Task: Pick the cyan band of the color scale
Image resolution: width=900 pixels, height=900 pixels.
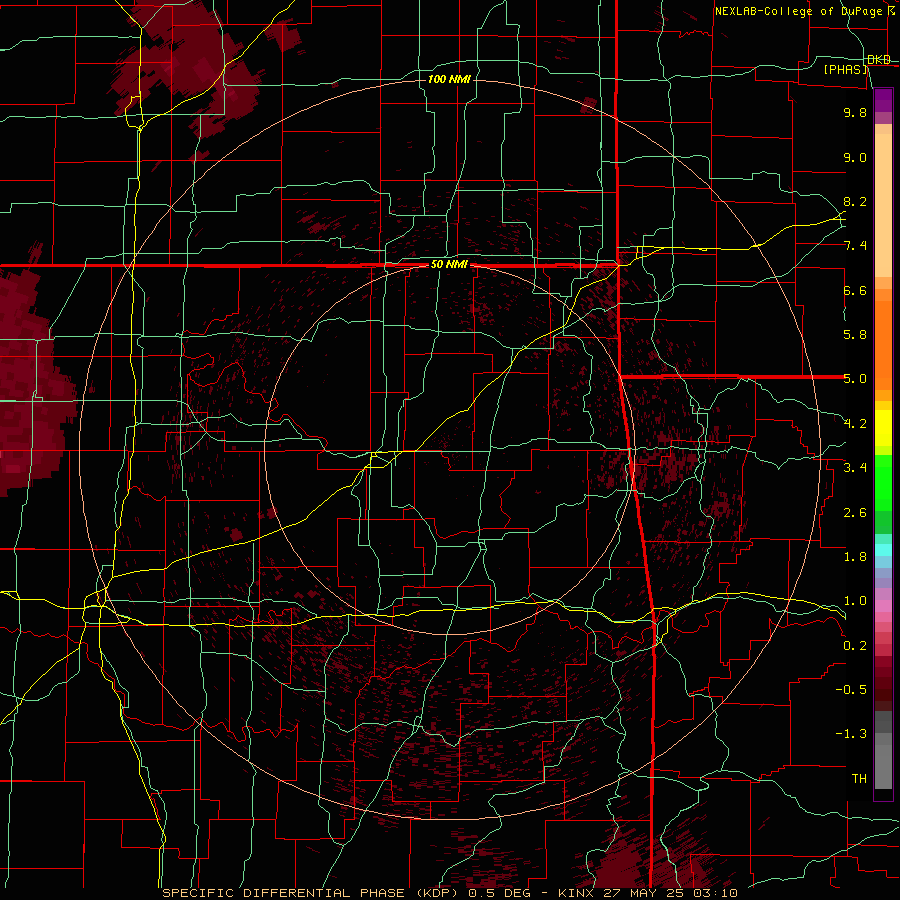Action: click(883, 550)
